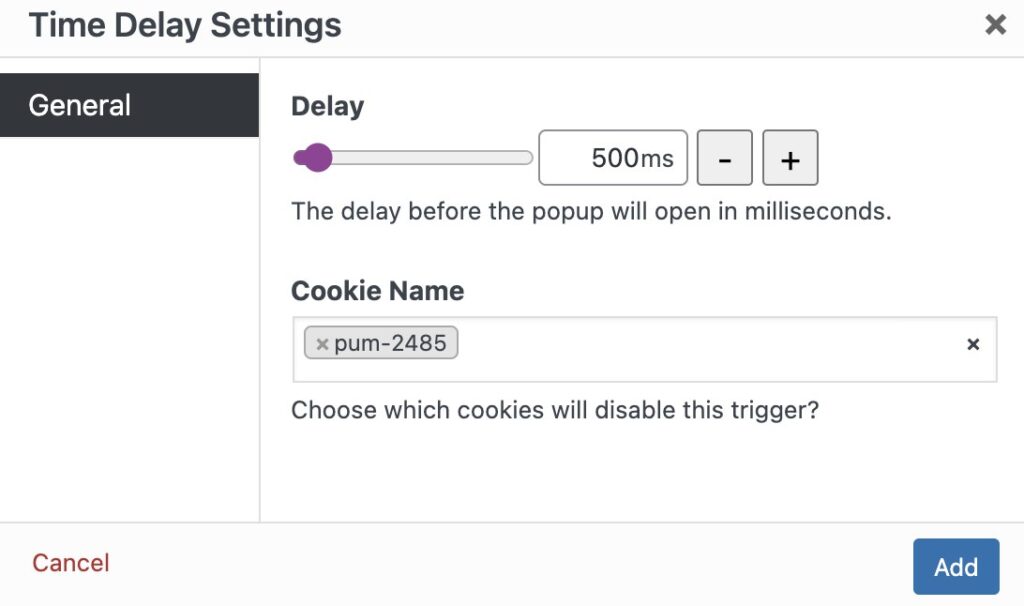Remove the pum-2485 cookie tag
The image size is (1024, 606).
[321, 344]
